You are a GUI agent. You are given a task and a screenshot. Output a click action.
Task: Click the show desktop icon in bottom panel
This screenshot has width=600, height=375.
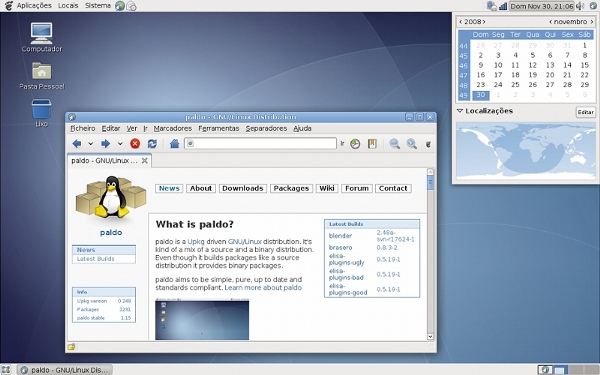pos(6,370)
